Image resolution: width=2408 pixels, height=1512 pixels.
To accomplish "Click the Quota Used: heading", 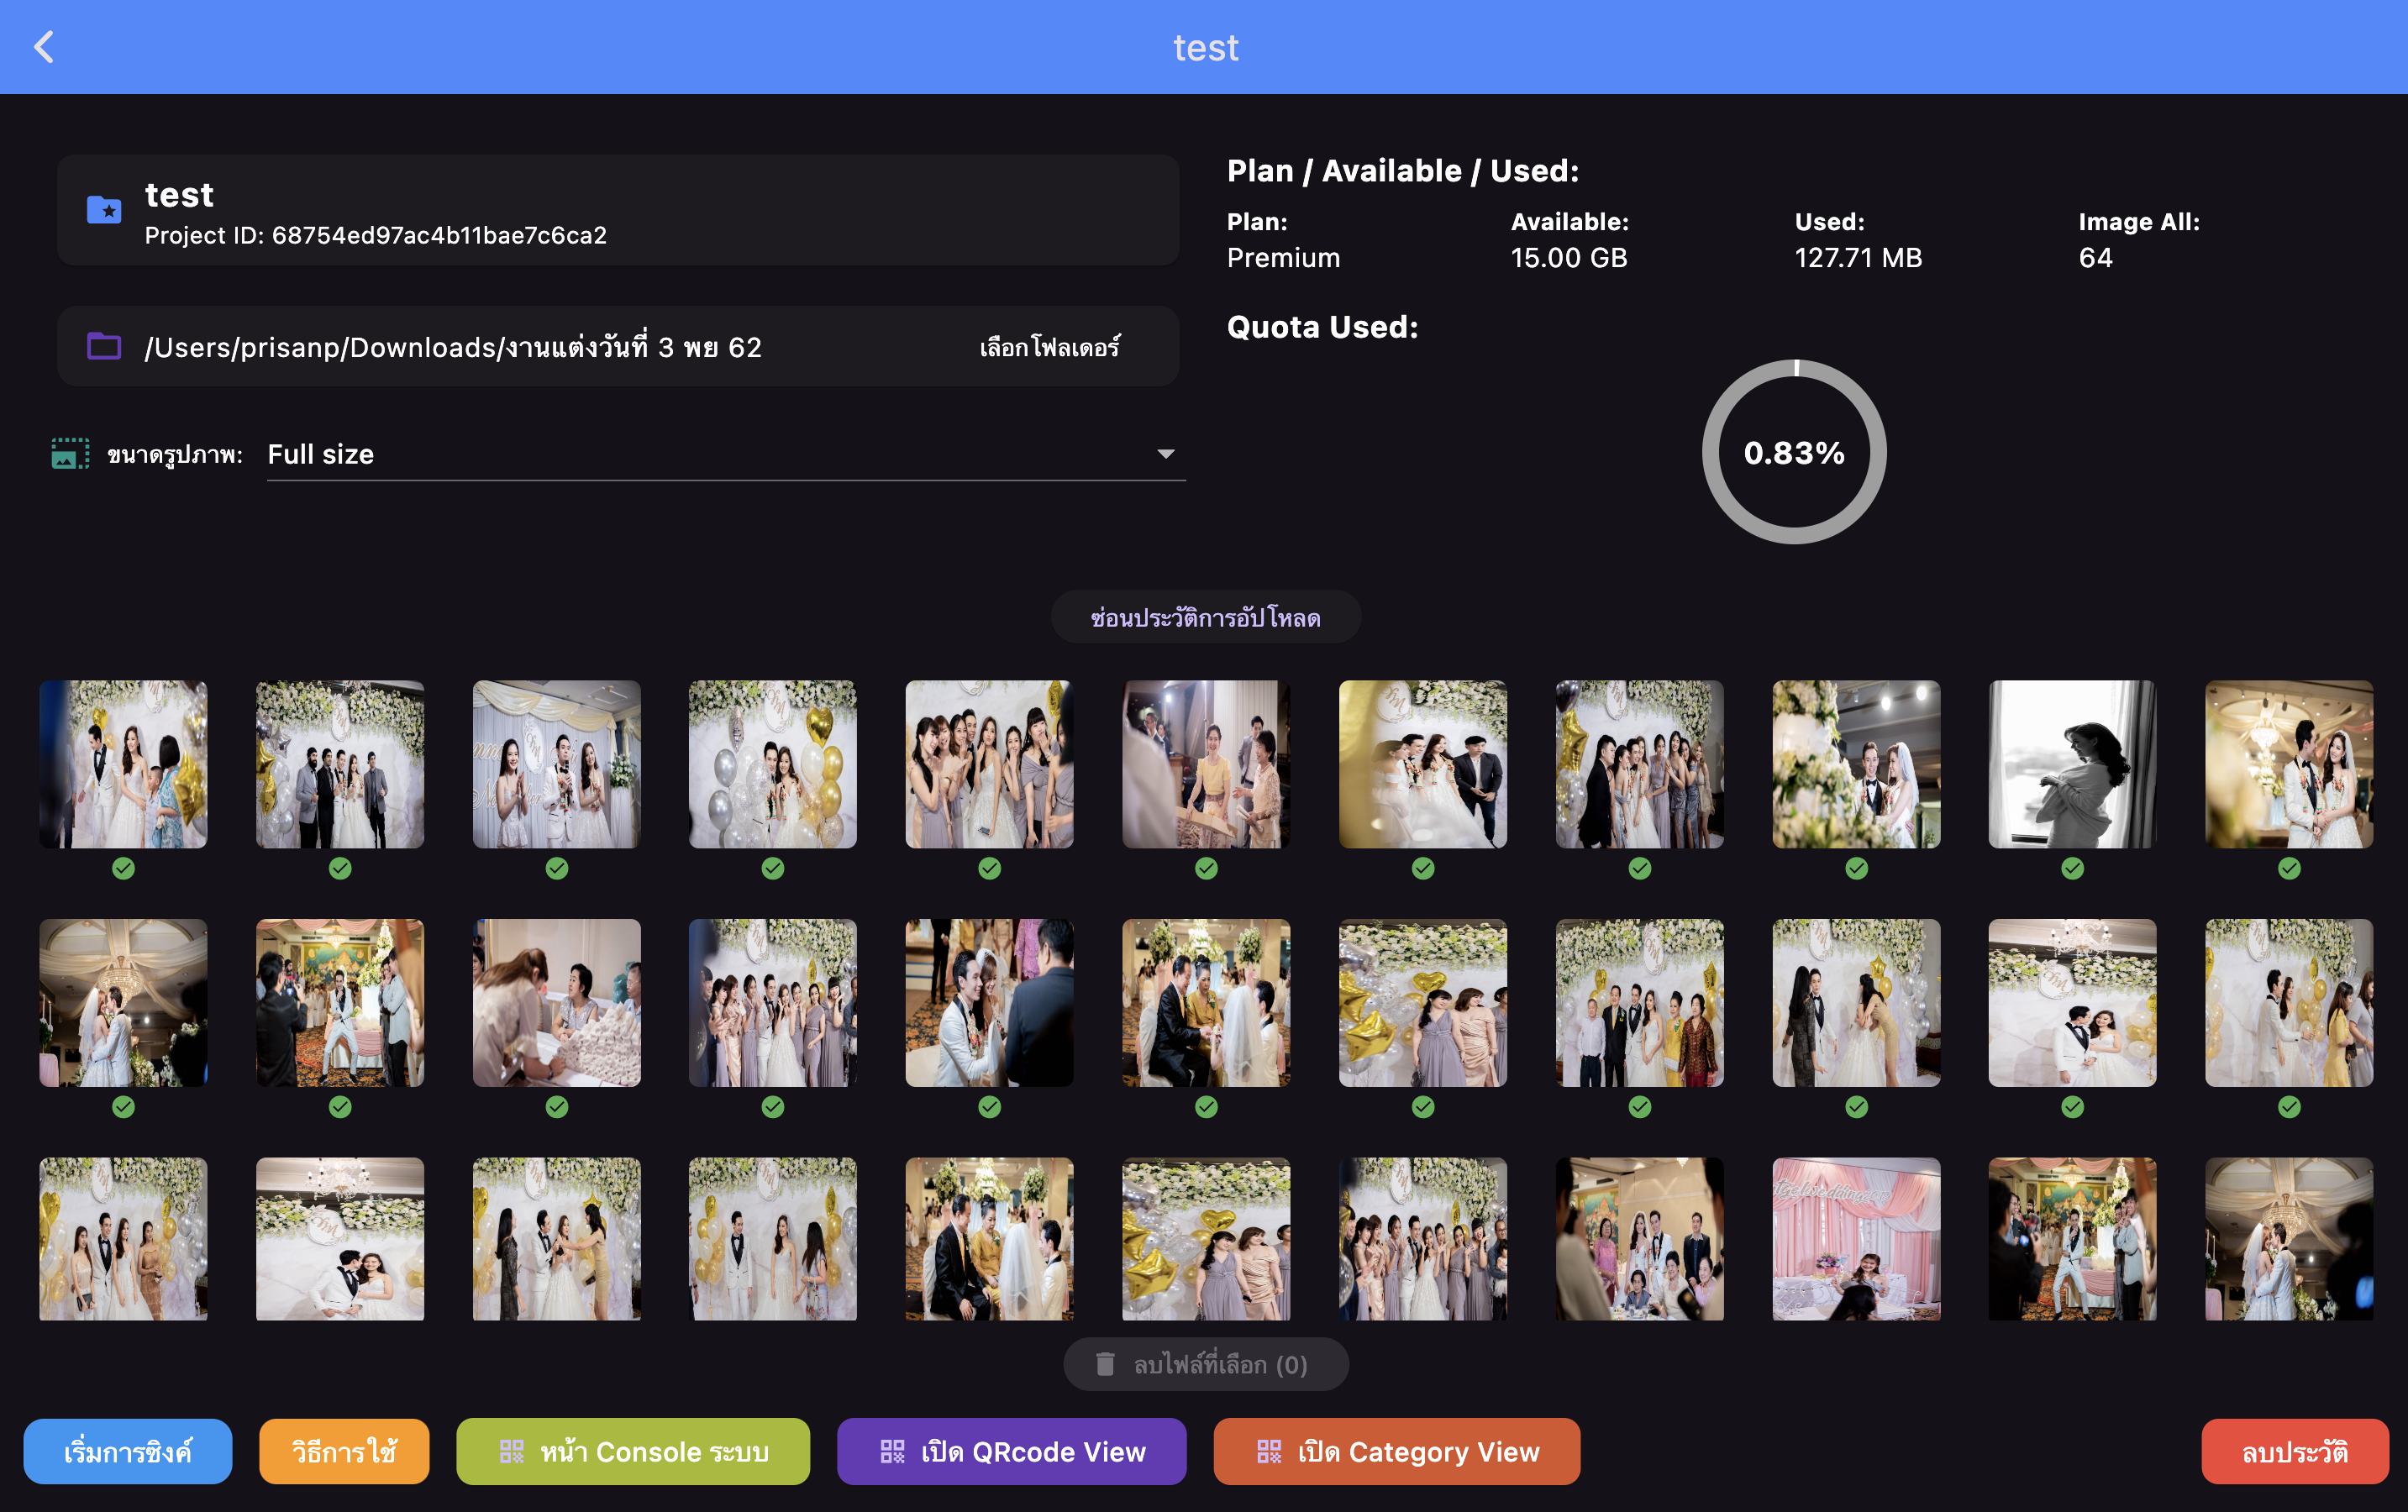I will coord(1322,327).
